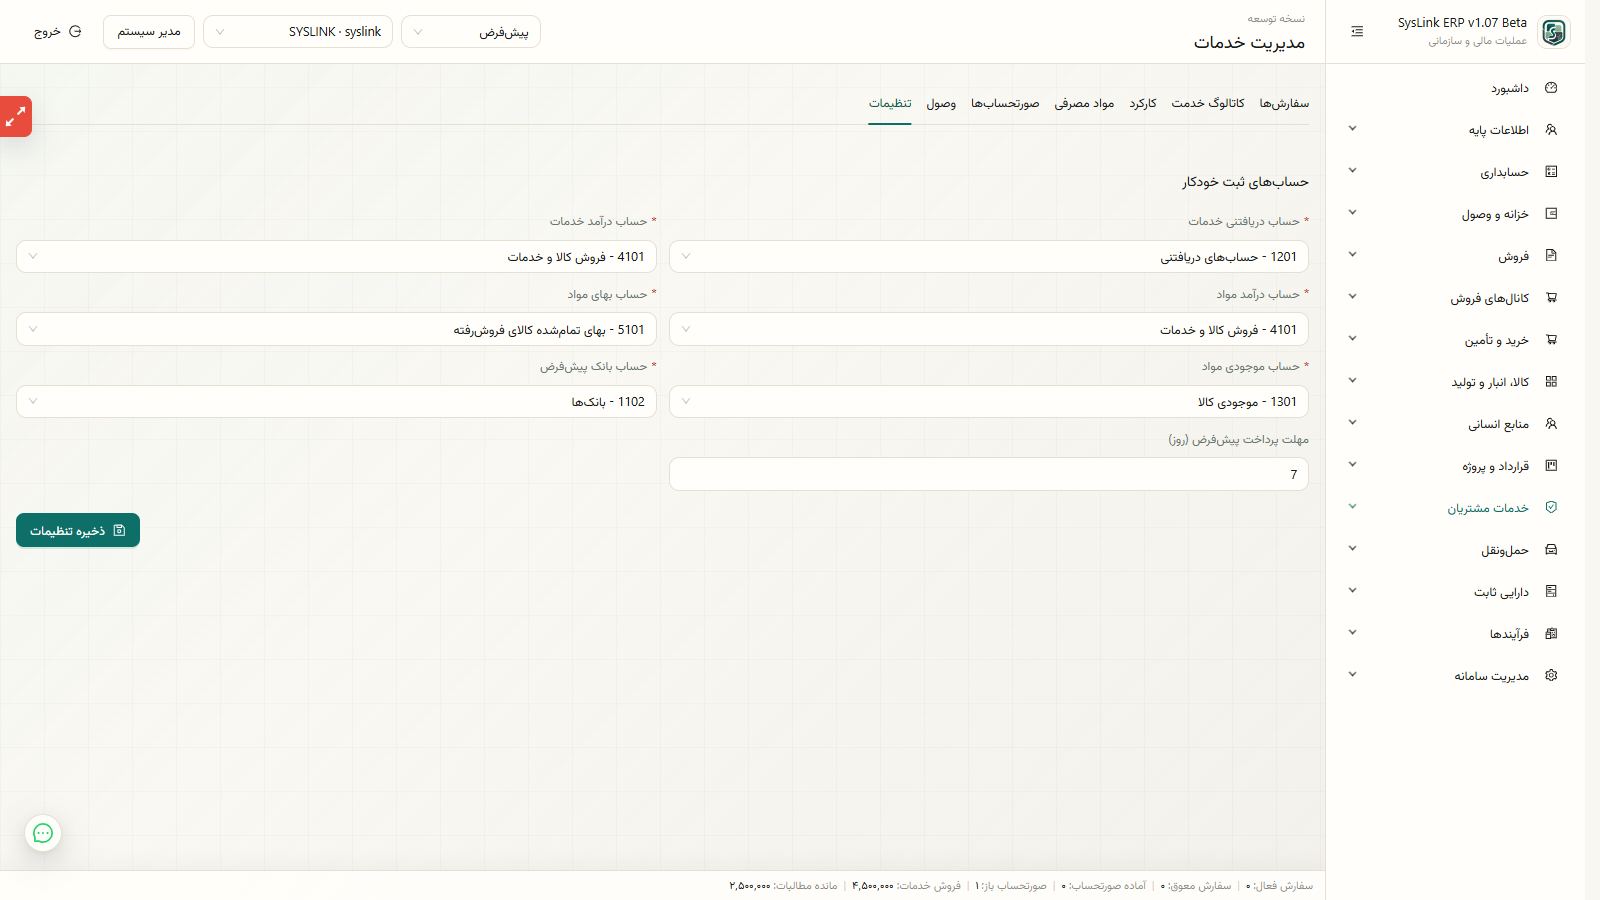
Task: Expand مدیریت سامانه chevron
Action: [1352, 675]
